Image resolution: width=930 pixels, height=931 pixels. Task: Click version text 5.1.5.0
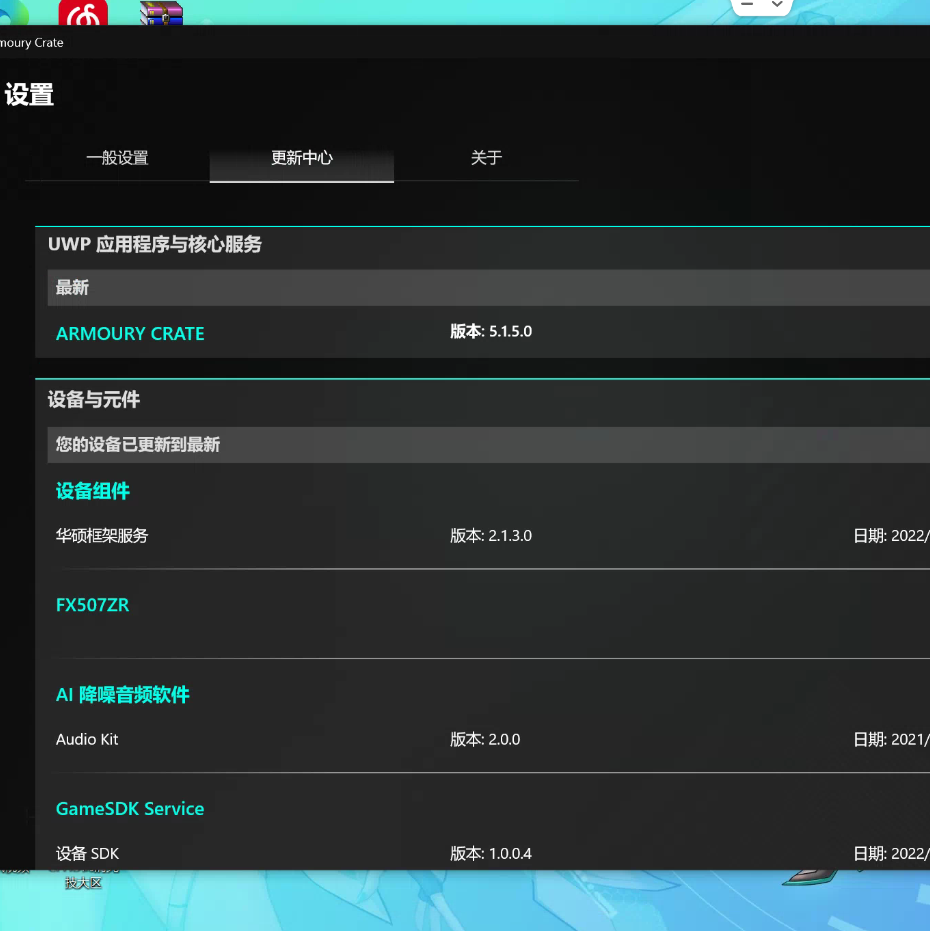[510, 331]
